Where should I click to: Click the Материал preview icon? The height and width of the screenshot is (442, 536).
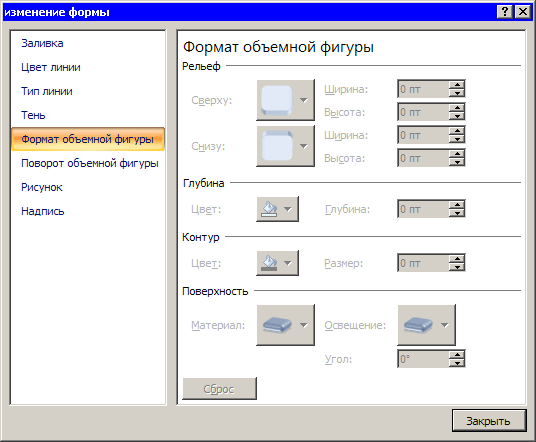click(x=277, y=325)
